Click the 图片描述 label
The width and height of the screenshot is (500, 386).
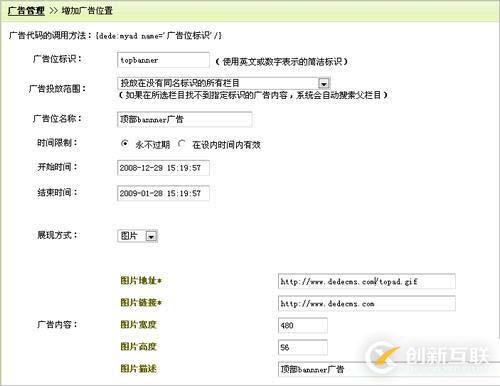138,369
